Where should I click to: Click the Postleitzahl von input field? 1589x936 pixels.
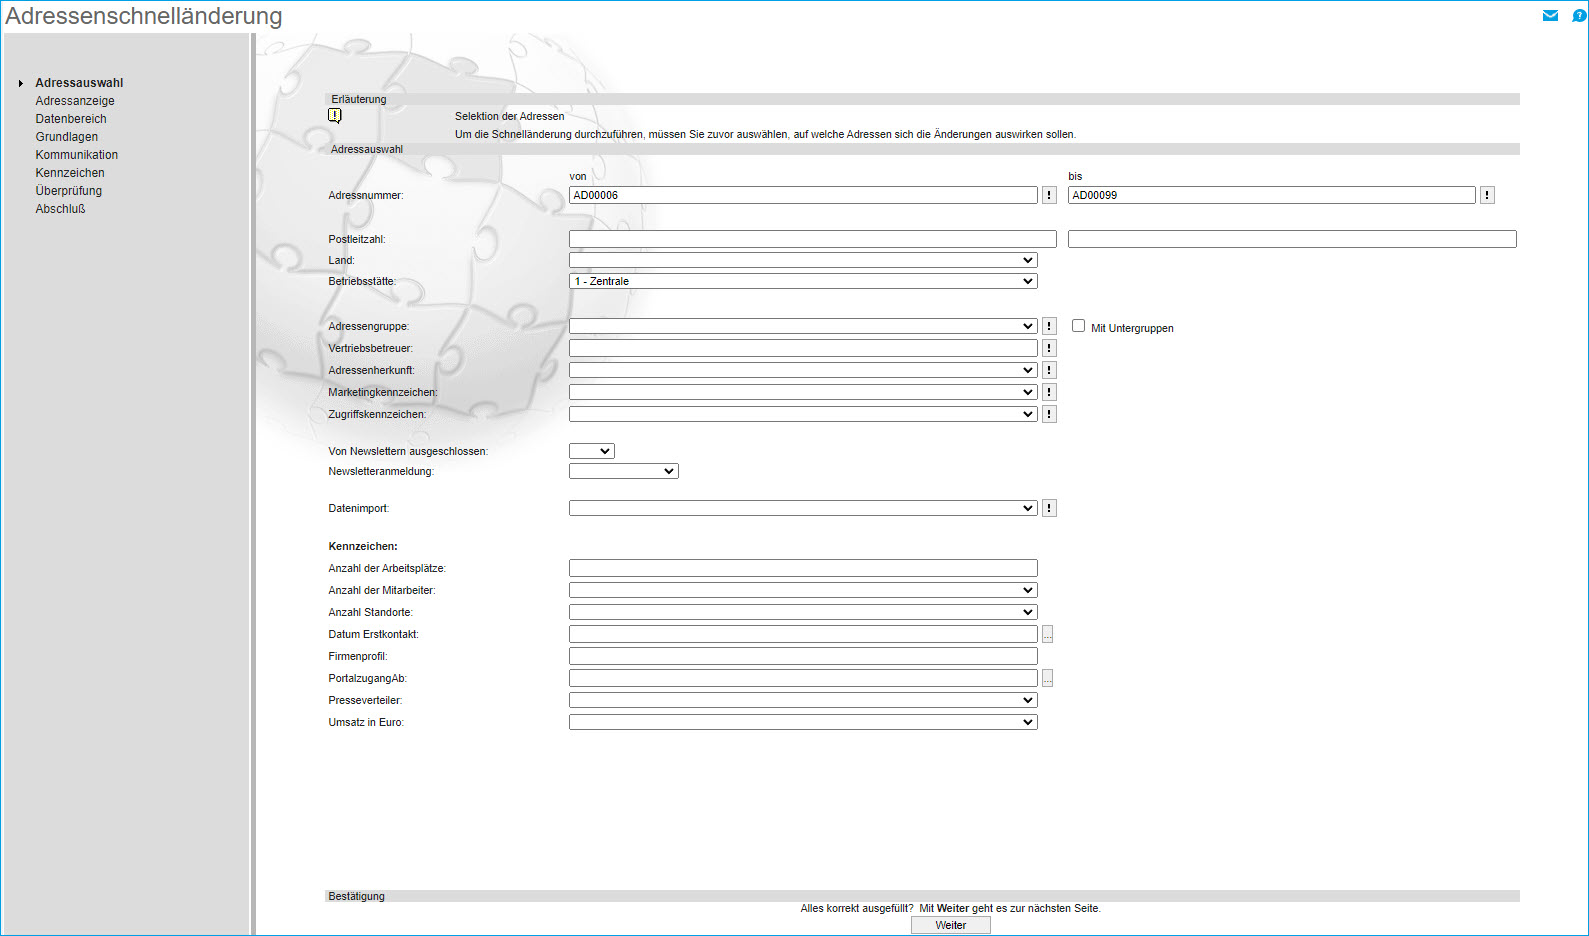(812, 239)
